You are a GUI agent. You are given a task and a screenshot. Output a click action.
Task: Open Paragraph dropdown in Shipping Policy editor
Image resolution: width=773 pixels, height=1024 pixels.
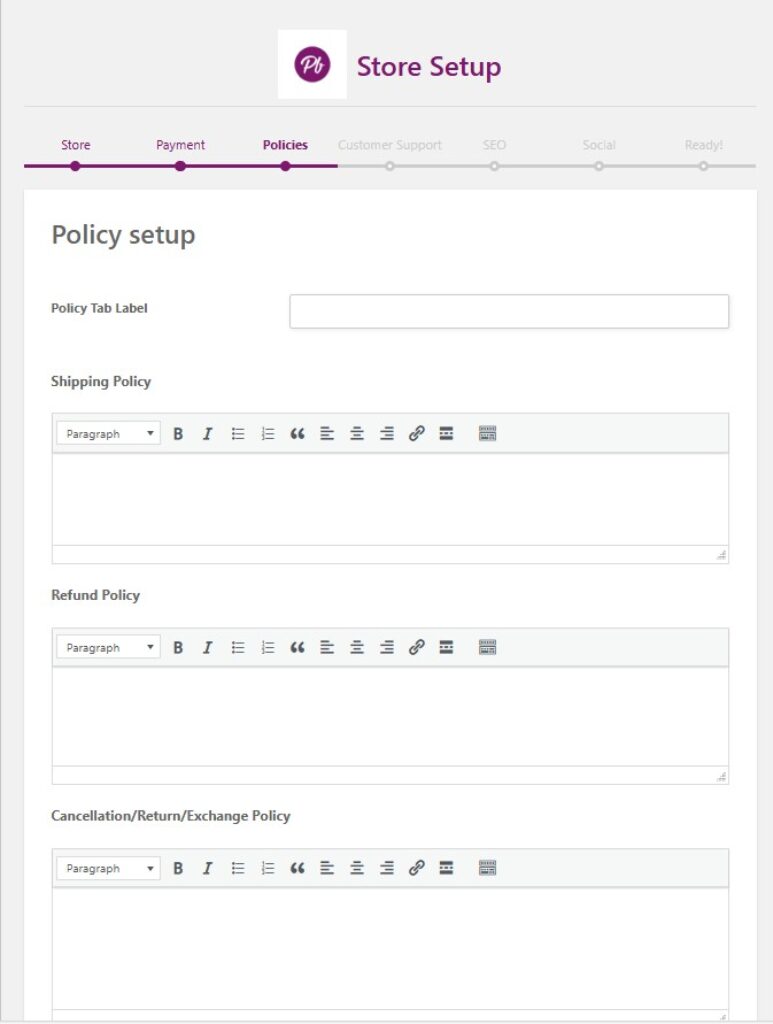tap(108, 434)
